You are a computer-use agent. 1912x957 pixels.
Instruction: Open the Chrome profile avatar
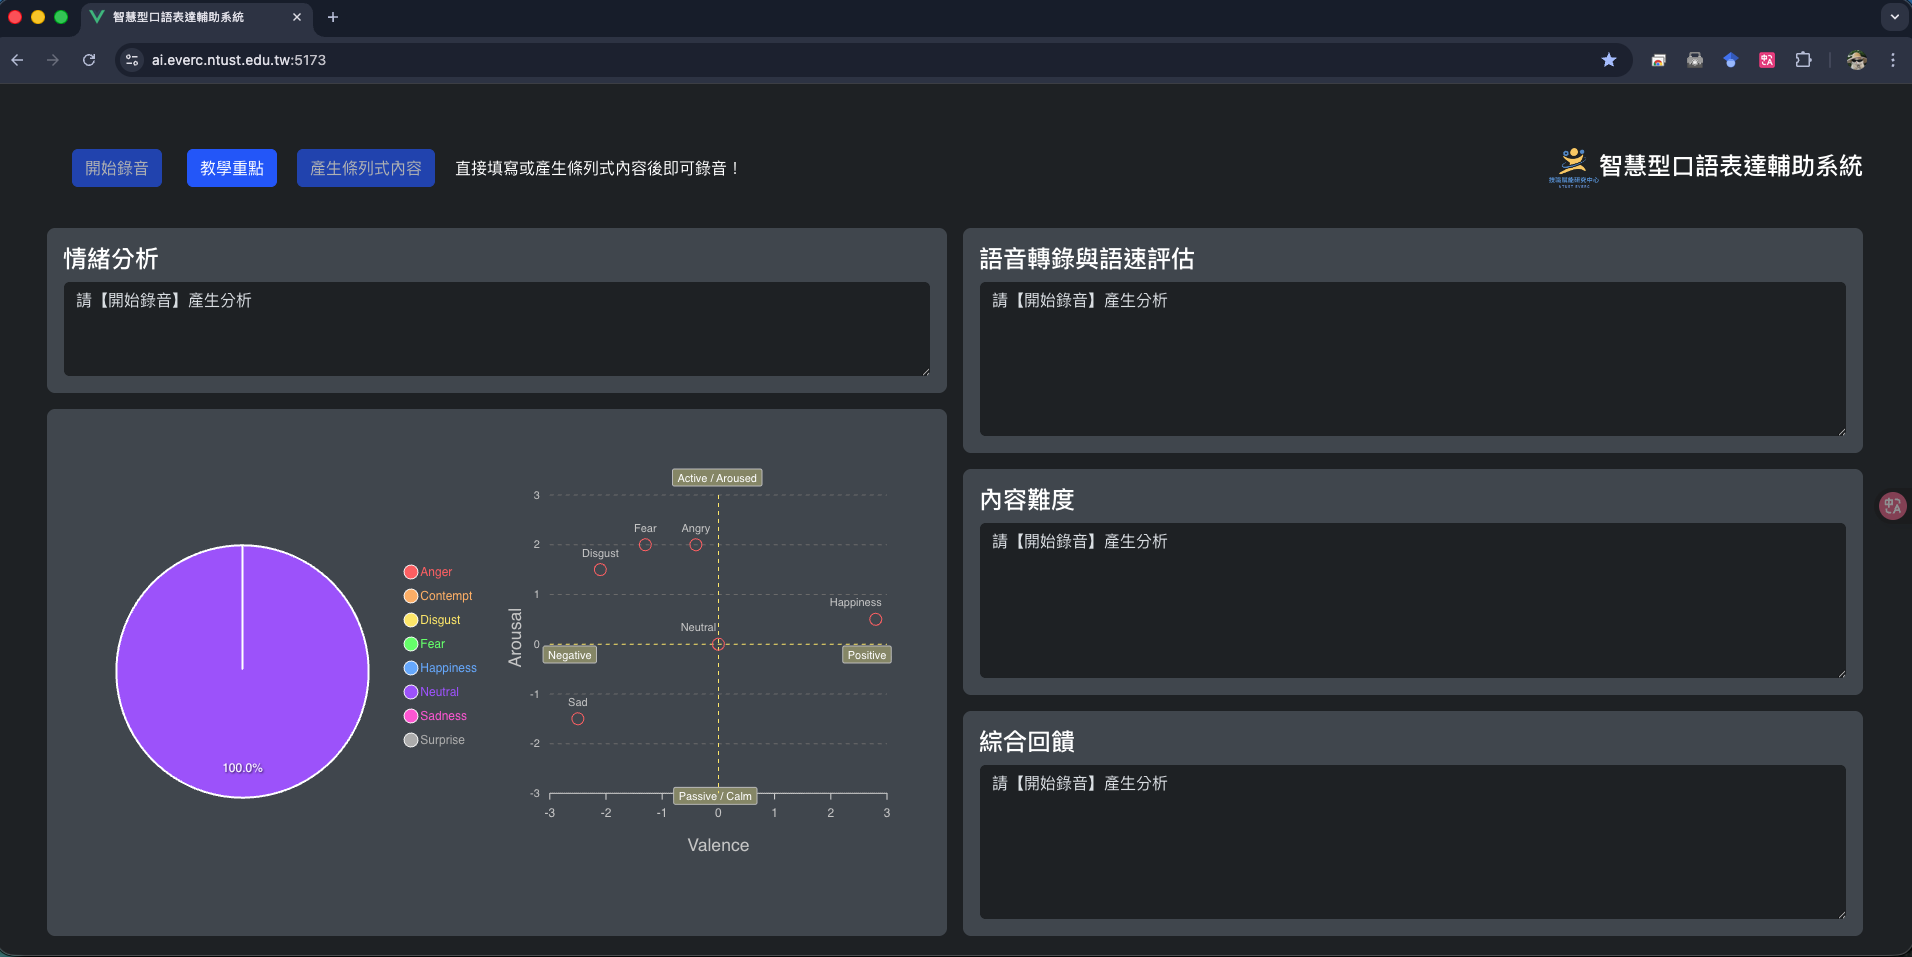[1856, 60]
